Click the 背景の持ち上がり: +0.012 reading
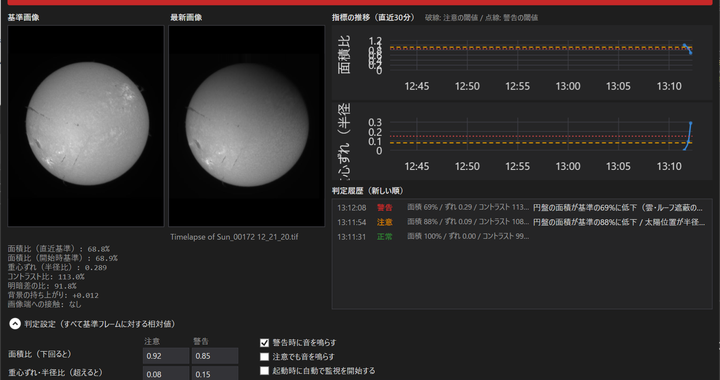 pos(53,295)
